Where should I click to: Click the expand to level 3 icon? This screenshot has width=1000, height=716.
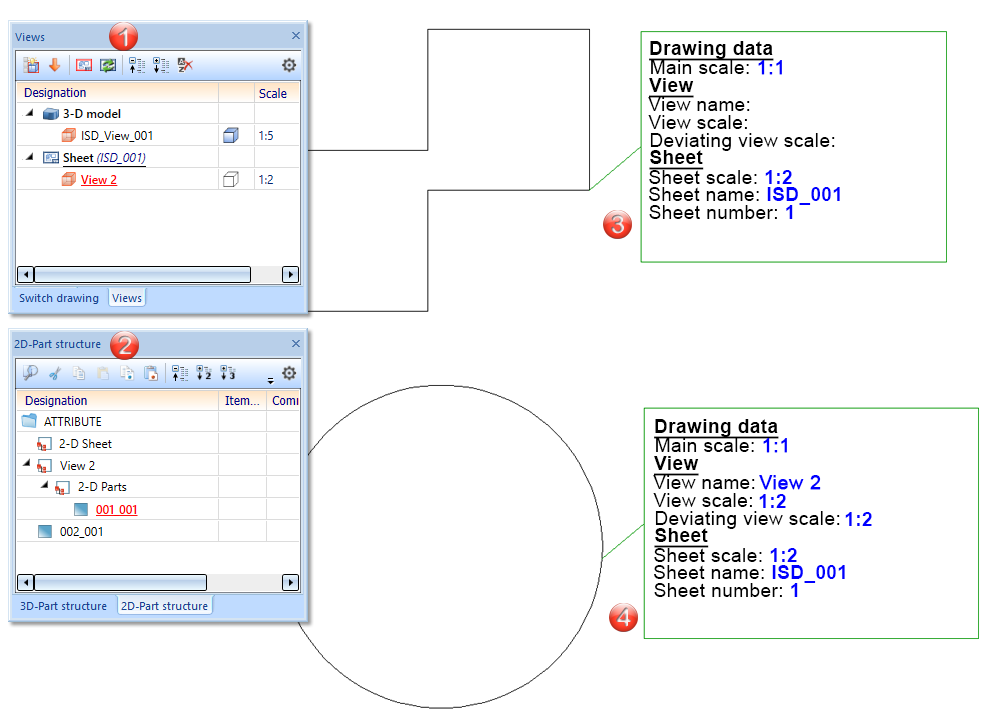pos(228,373)
